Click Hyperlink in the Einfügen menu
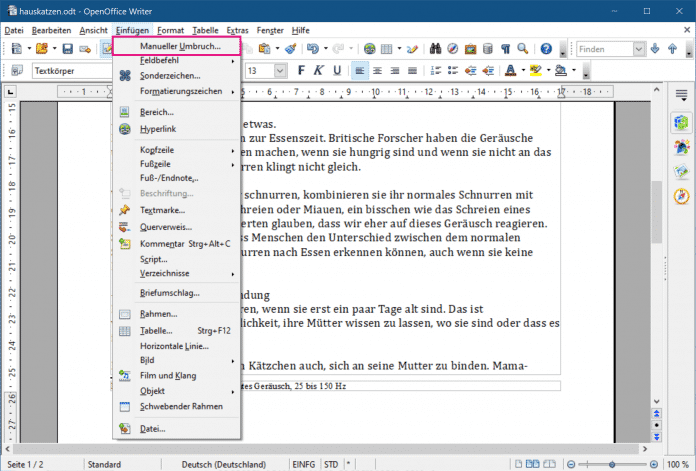The height and width of the screenshot is (471, 696). click(160, 129)
